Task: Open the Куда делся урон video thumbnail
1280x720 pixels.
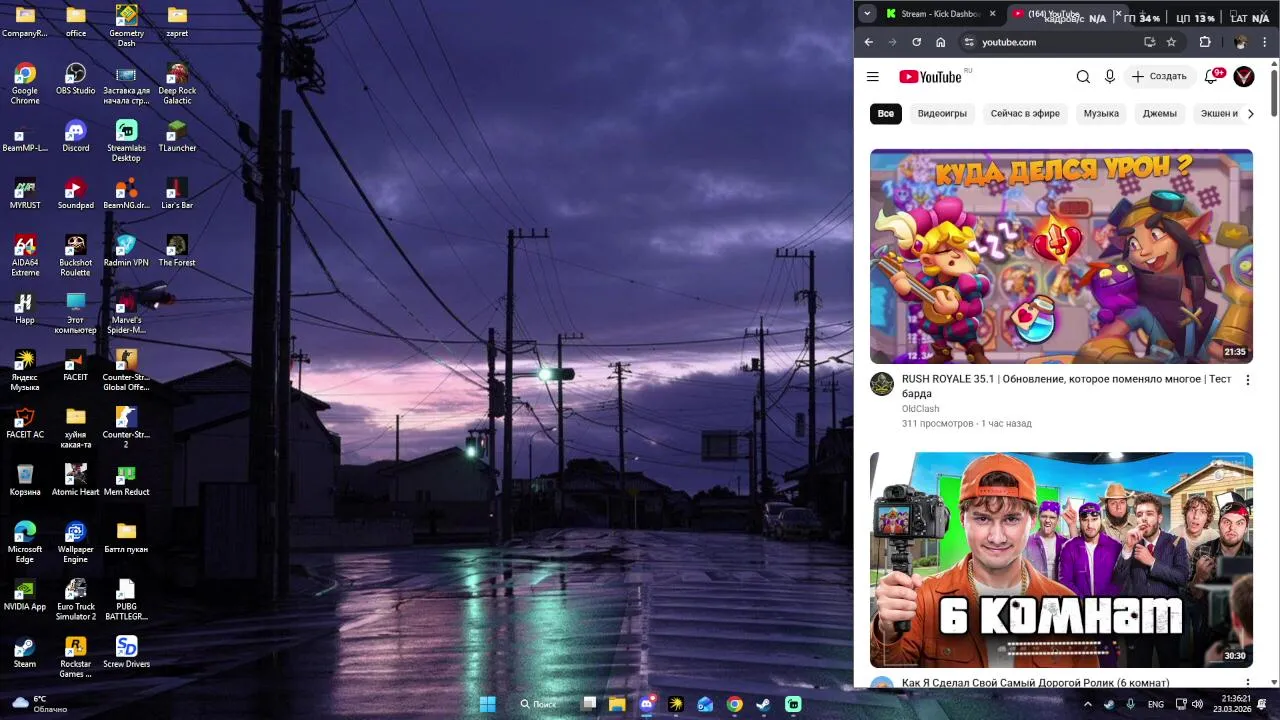Action: pyautogui.click(x=1061, y=257)
